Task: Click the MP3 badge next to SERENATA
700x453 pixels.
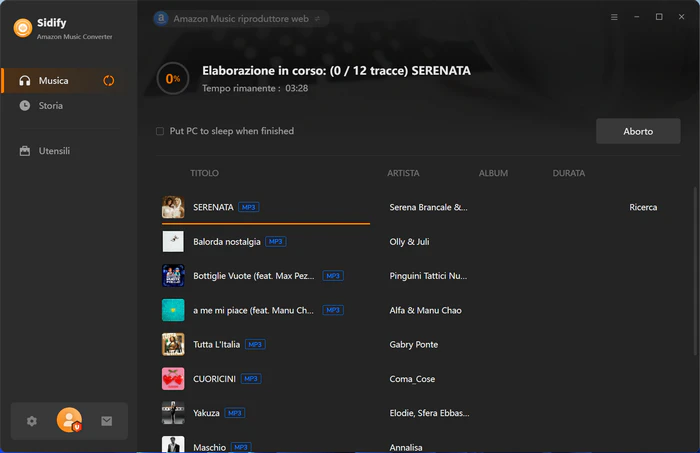Action: coord(249,207)
